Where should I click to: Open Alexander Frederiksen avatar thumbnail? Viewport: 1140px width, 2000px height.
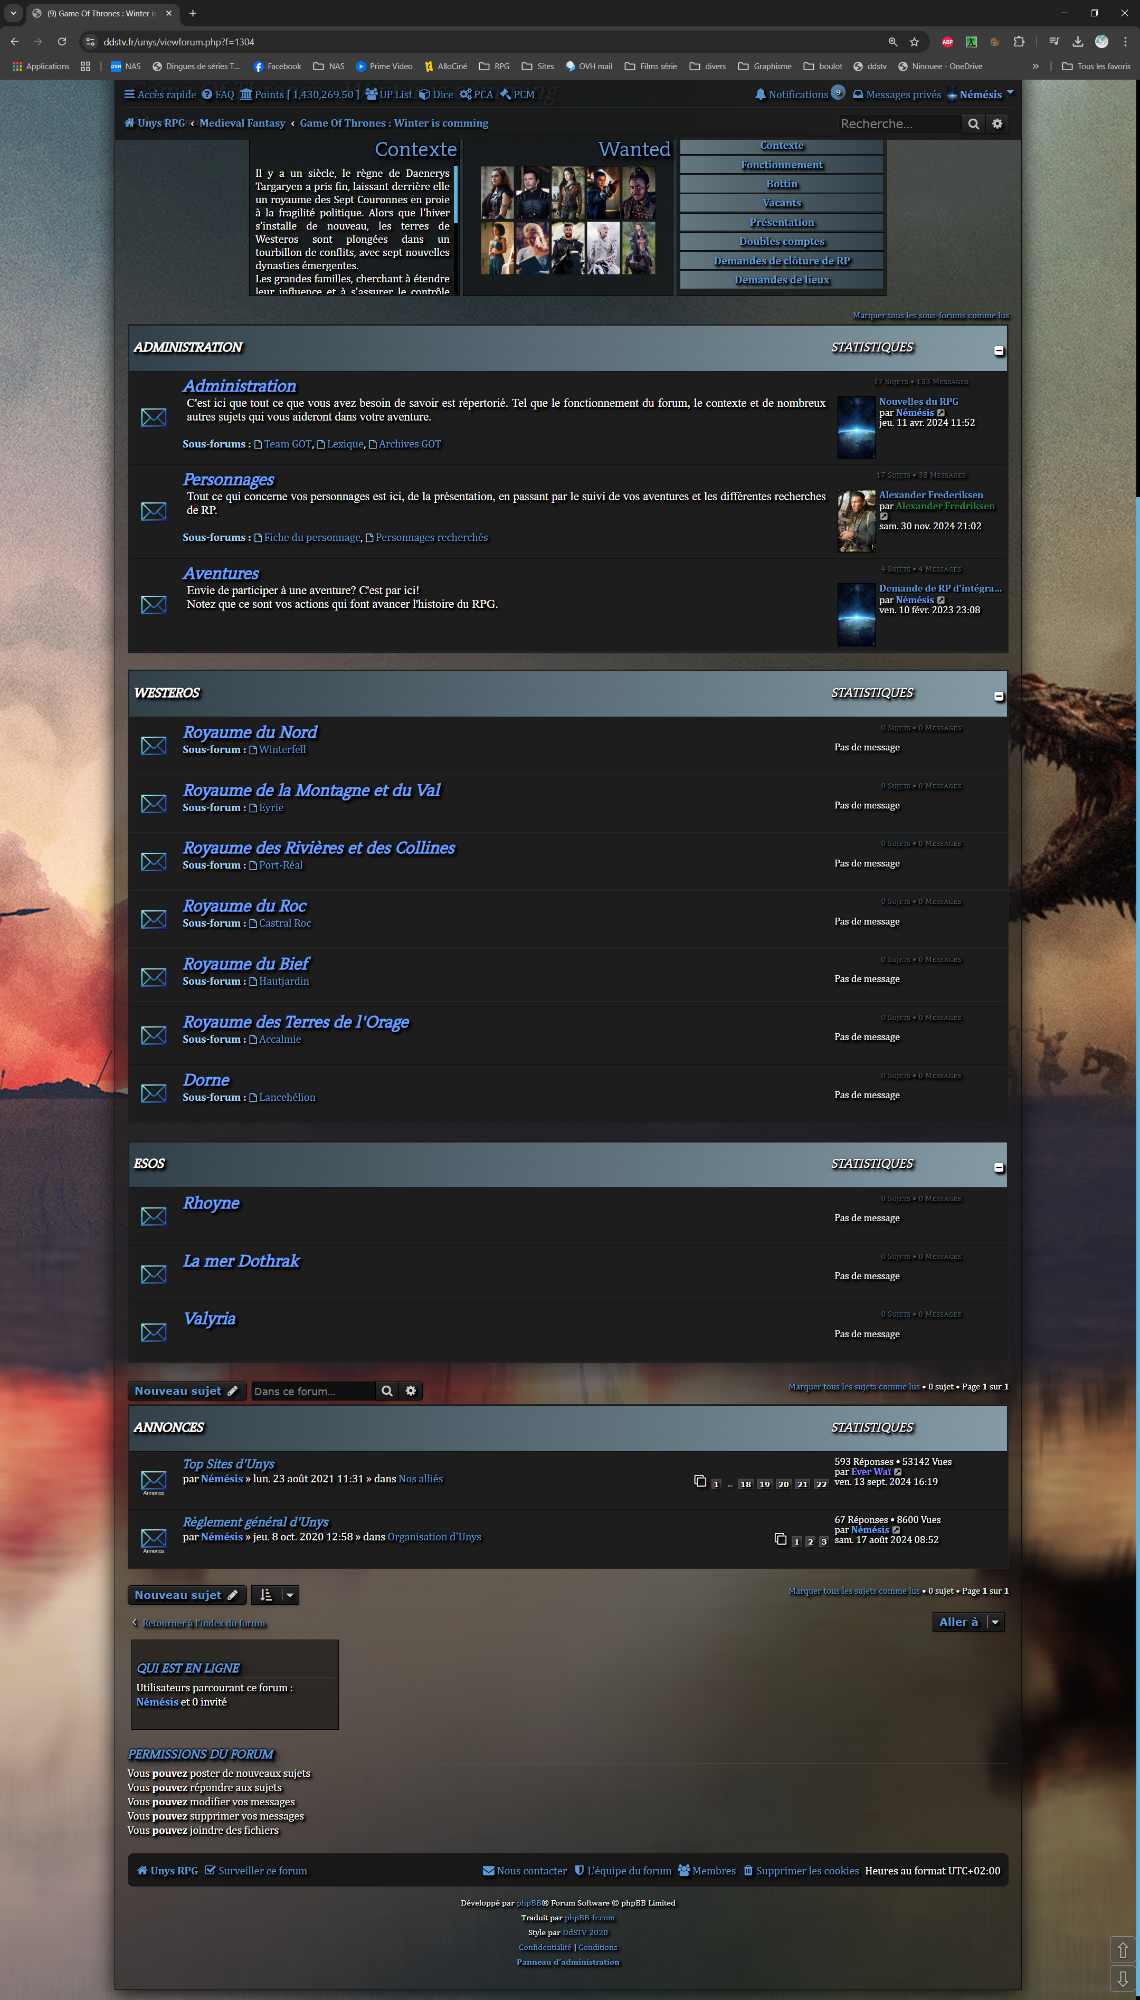click(857, 521)
